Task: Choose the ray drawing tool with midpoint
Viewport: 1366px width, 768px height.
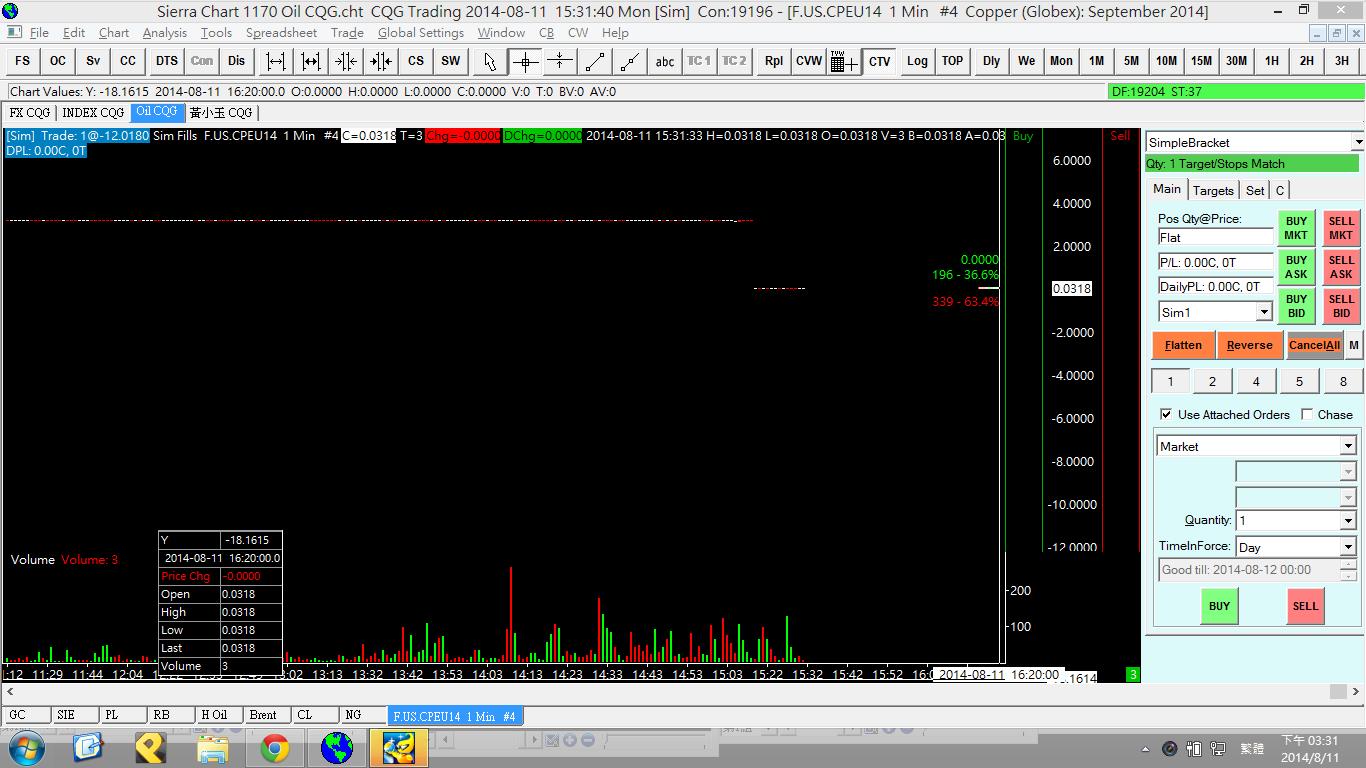Action: [630, 61]
